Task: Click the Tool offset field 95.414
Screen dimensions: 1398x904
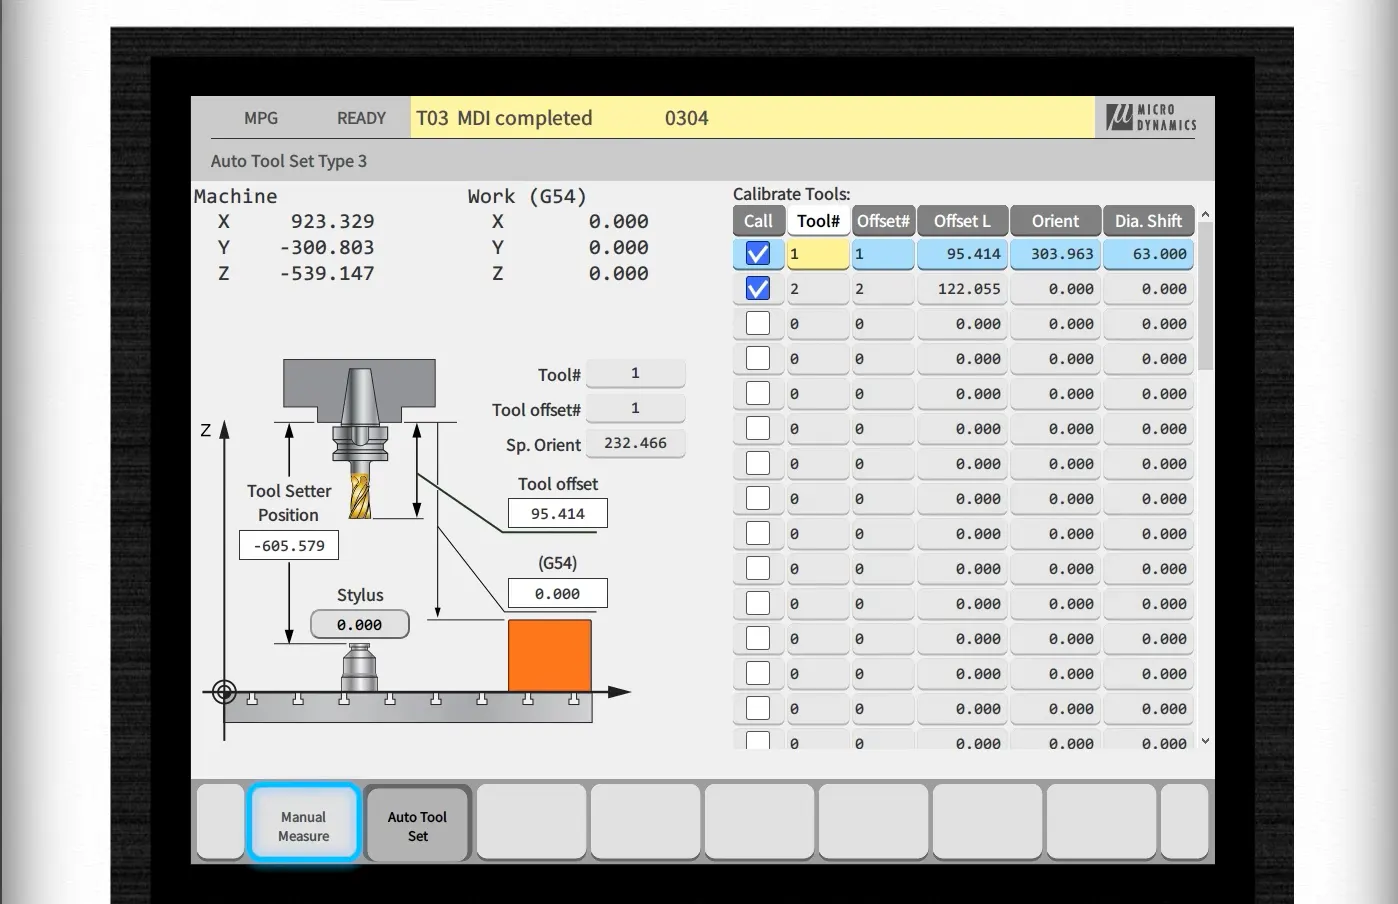Action: pyautogui.click(x=557, y=514)
